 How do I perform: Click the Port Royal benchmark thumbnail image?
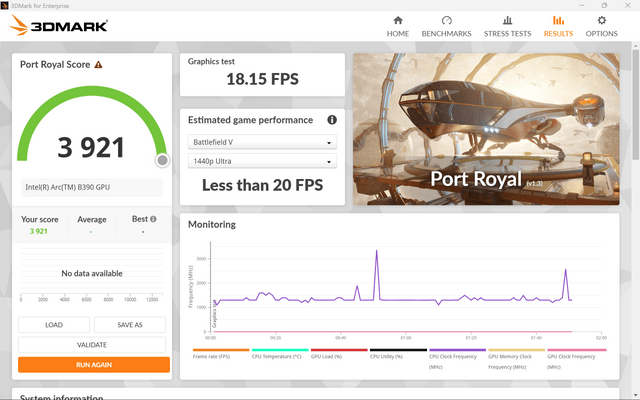pyautogui.click(x=486, y=129)
